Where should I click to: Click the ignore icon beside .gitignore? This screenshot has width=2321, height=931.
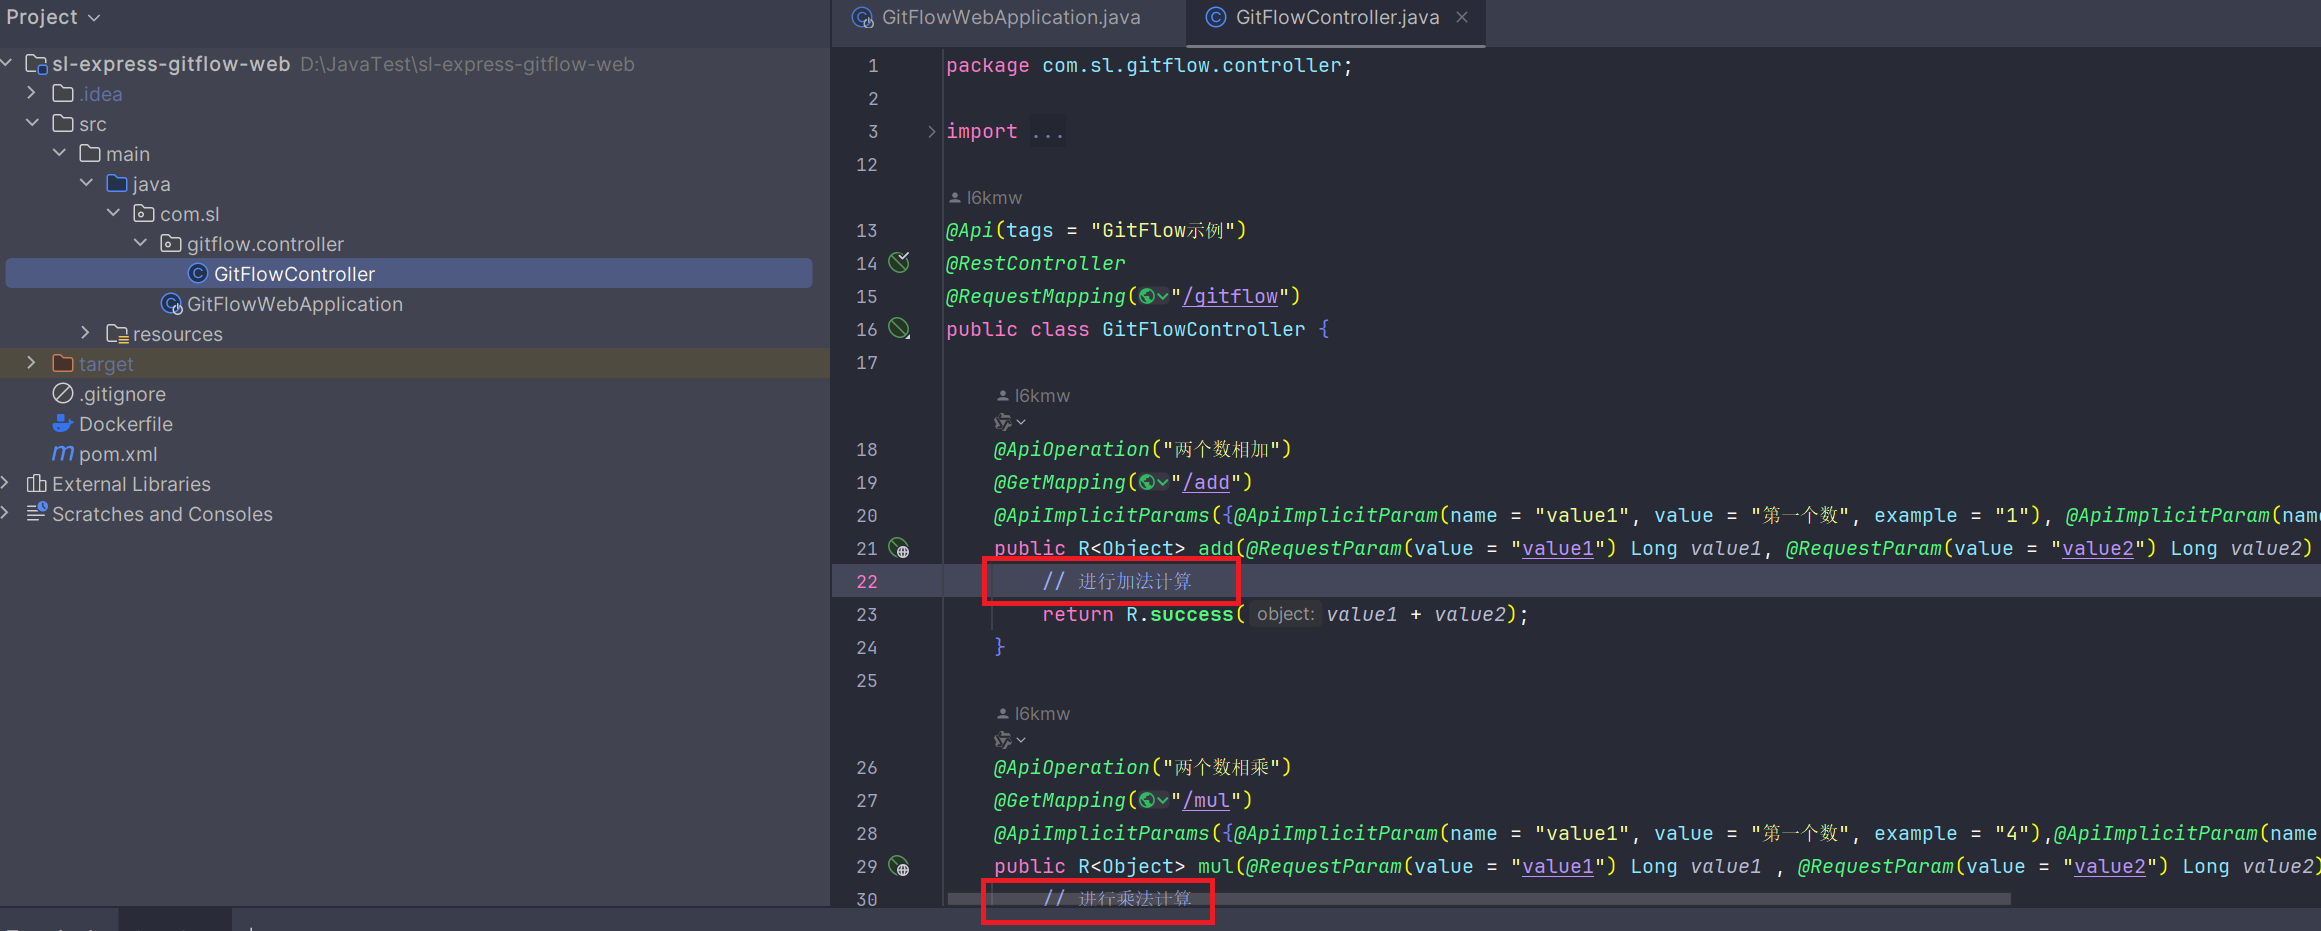(x=63, y=393)
